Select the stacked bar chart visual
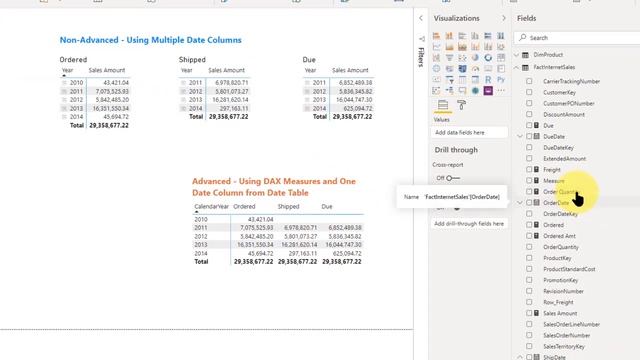Image resolution: width=640 pixels, height=360 pixels. 436,36
